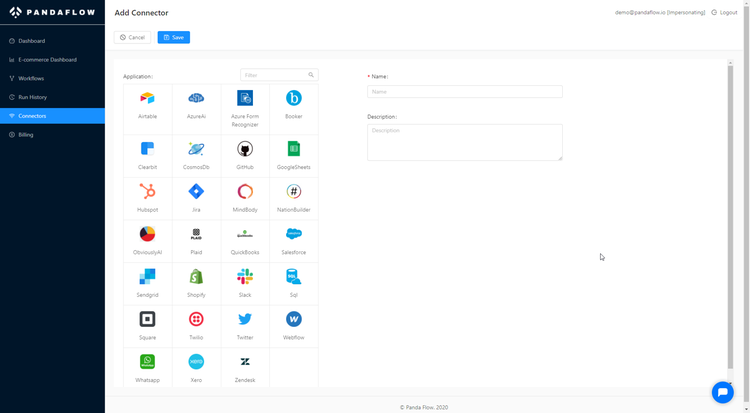
Task: Cancel adding the connector
Action: pyautogui.click(x=132, y=37)
